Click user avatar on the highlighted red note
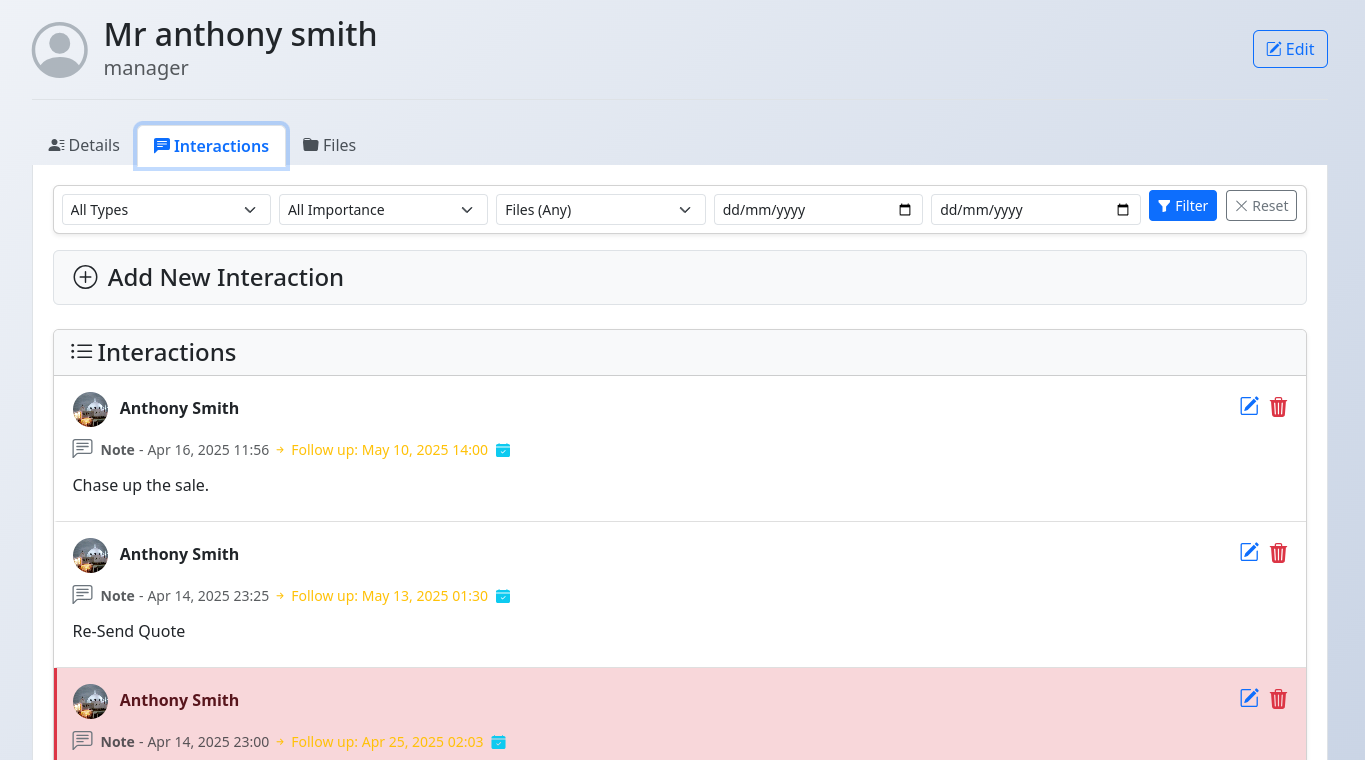This screenshot has width=1365, height=760. [90, 701]
